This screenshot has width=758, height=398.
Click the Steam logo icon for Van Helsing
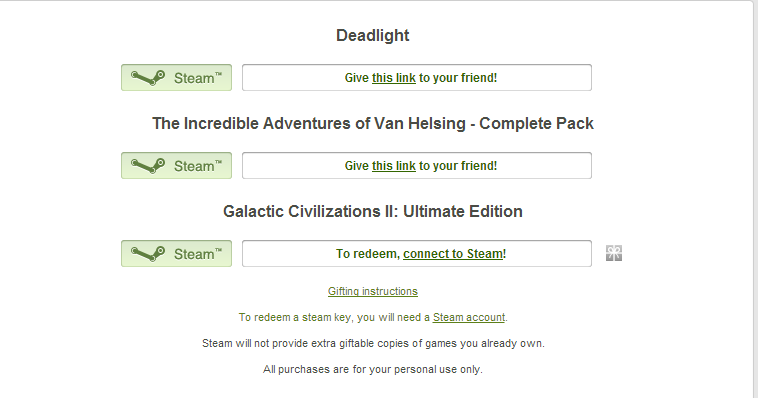148,166
